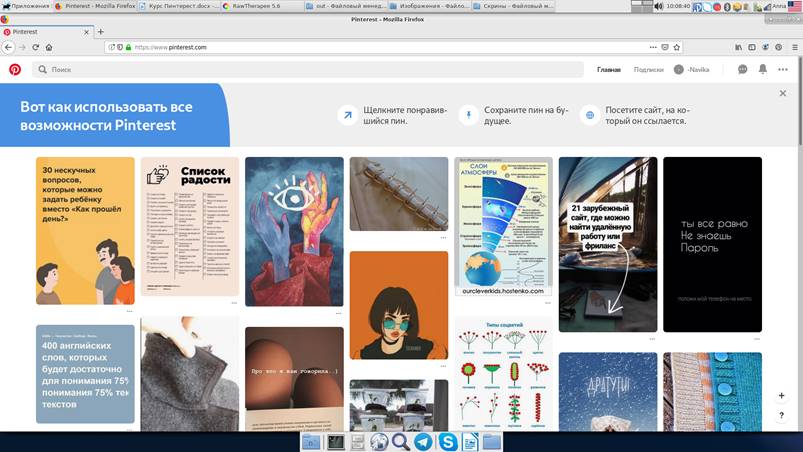Click the Firefox reload page button

coord(35,47)
